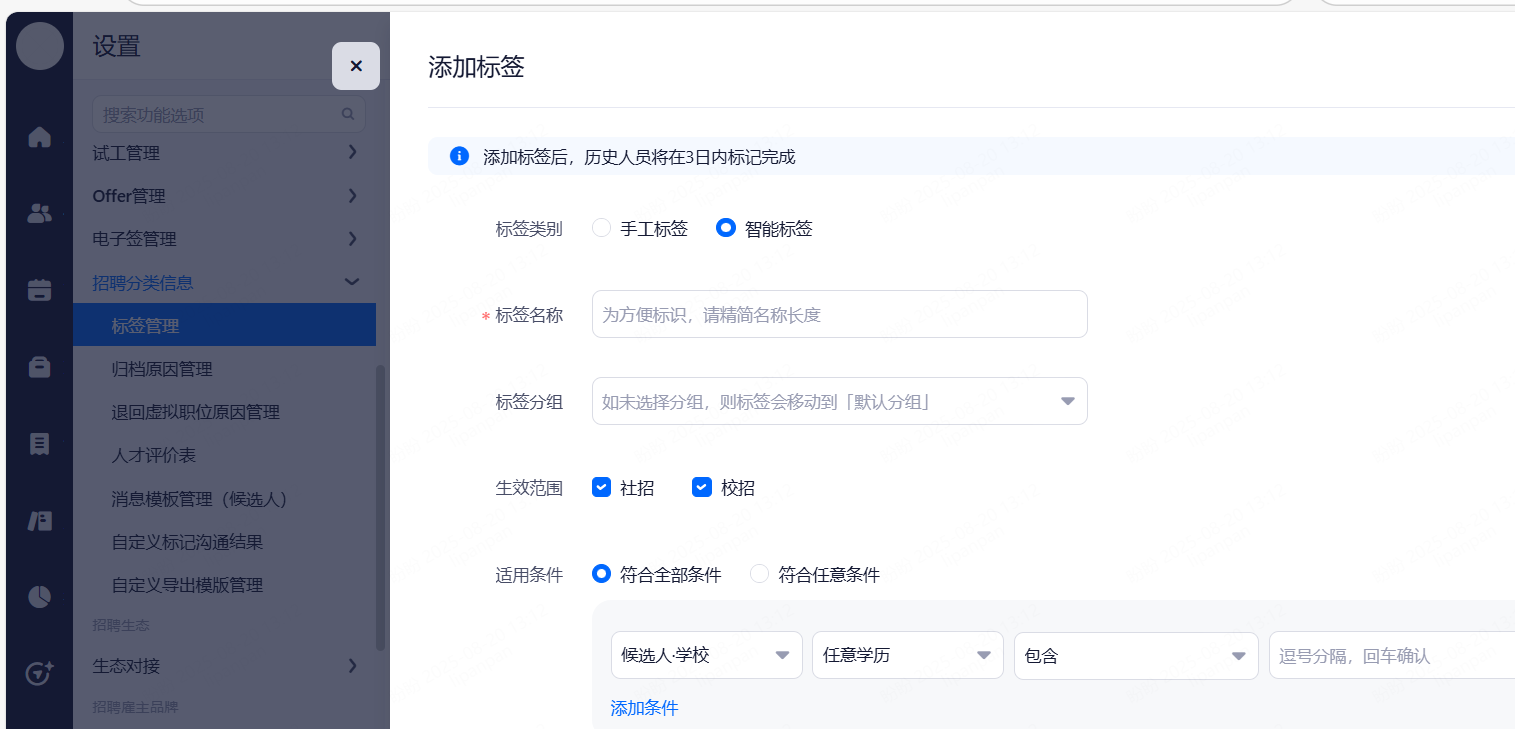Go to 人才评价表 menu item
The width and height of the screenshot is (1515, 729).
coord(154,455)
